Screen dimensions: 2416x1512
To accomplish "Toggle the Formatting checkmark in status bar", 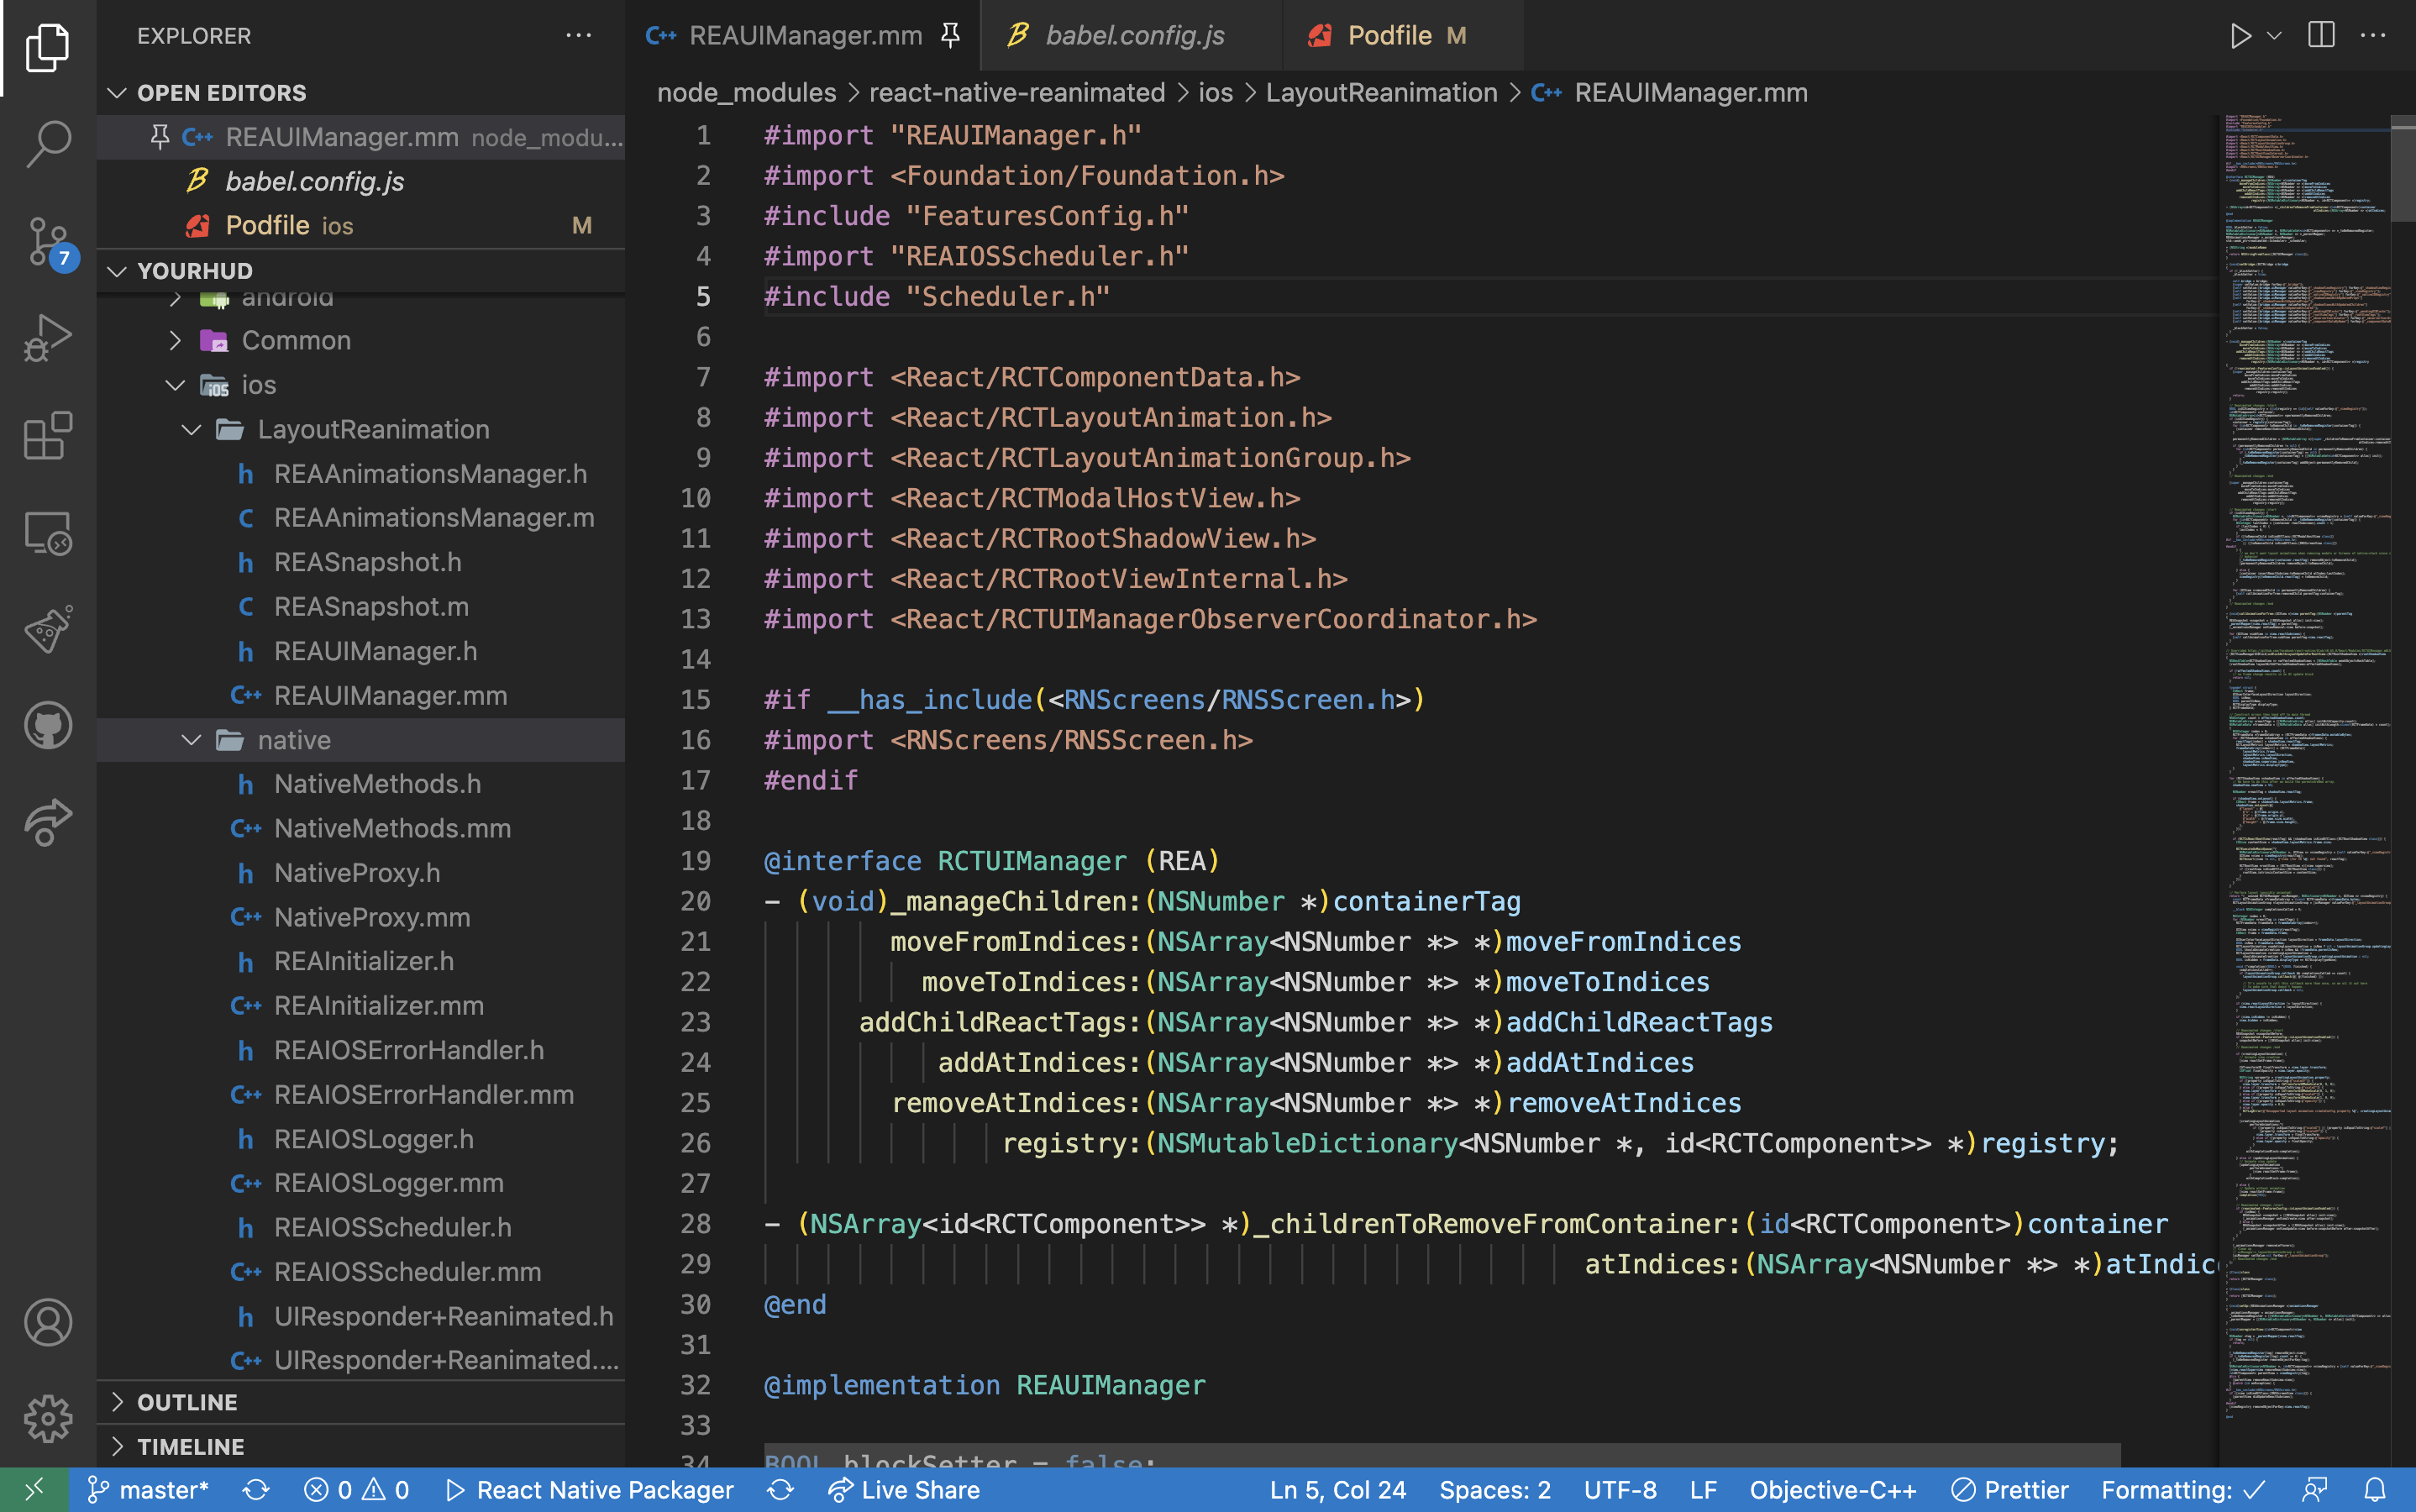I will coord(2183,1490).
